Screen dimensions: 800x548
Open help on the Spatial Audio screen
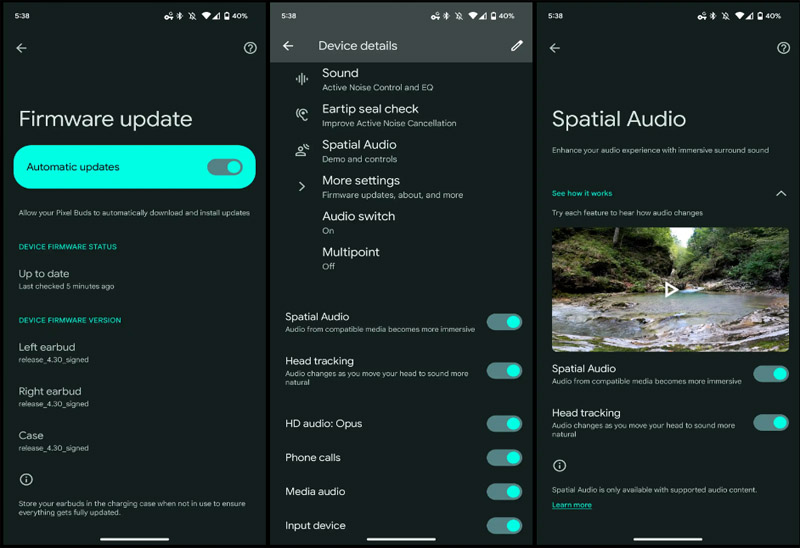(x=783, y=48)
